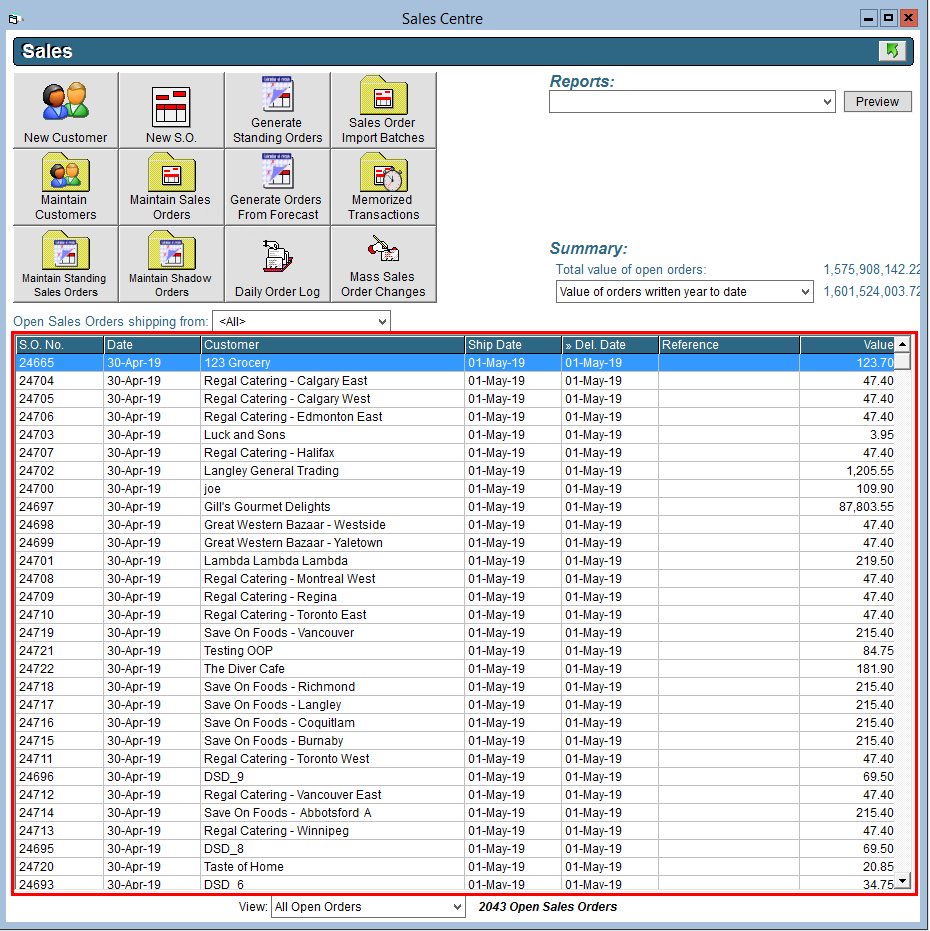Click the 1,205.55 value cell
This screenshot has width=930, height=931.
pos(847,471)
